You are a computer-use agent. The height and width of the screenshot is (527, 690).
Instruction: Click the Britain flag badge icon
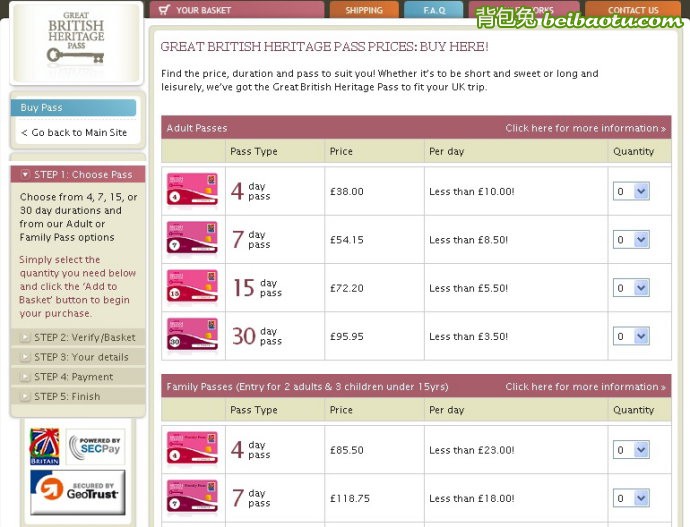point(44,446)
